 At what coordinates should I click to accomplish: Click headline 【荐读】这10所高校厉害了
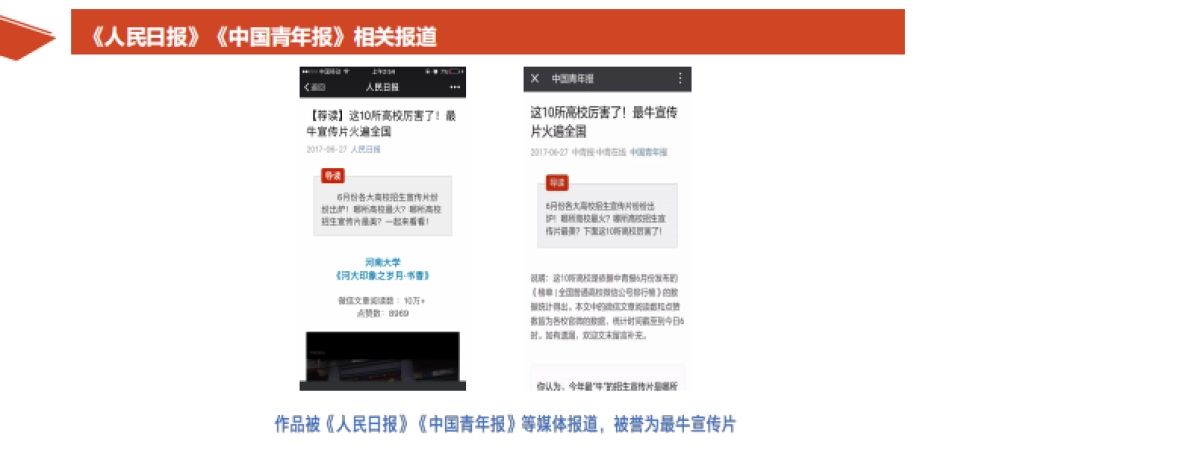(381, 122)
